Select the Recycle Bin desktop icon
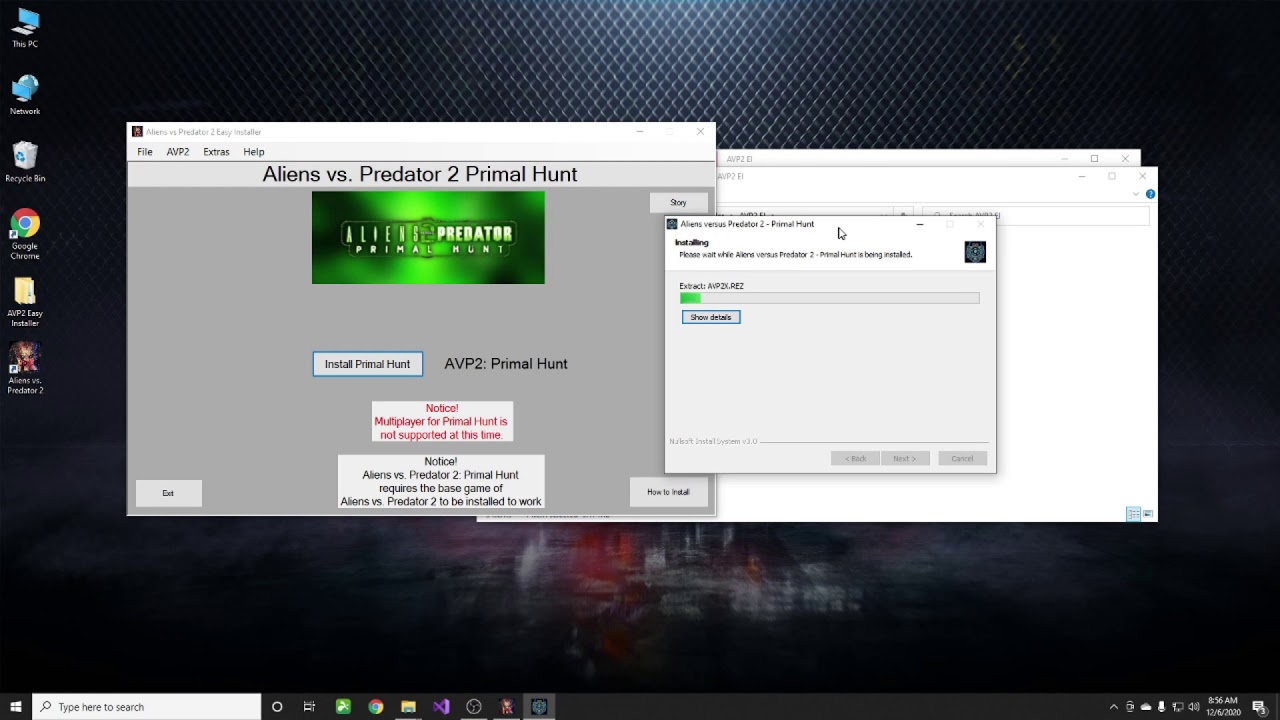The height and width of the screenshot is (720, 1280). (x=25, y=162)
